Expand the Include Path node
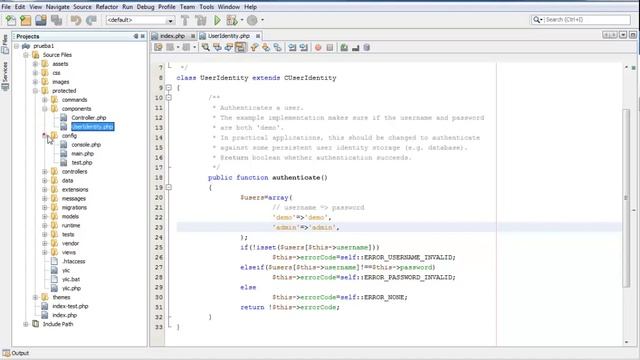 26,324
